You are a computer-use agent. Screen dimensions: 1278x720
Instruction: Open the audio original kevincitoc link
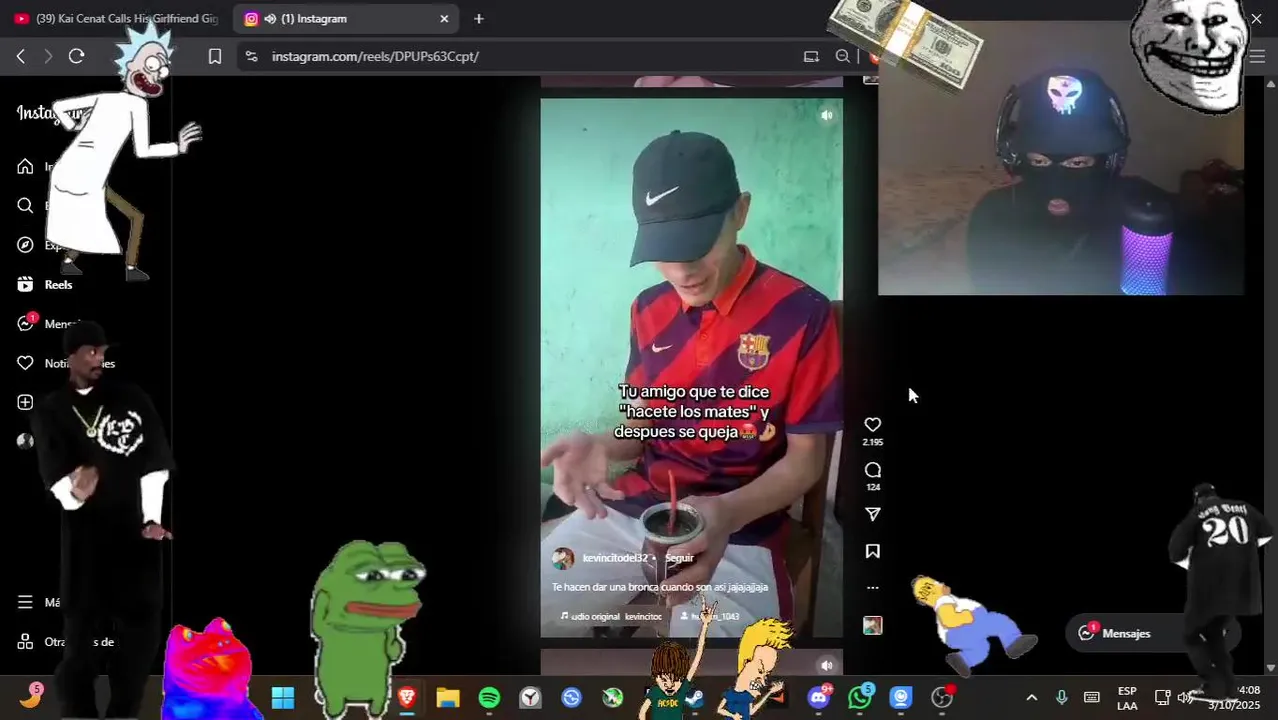pyautogui.click(x=611, y=616)
